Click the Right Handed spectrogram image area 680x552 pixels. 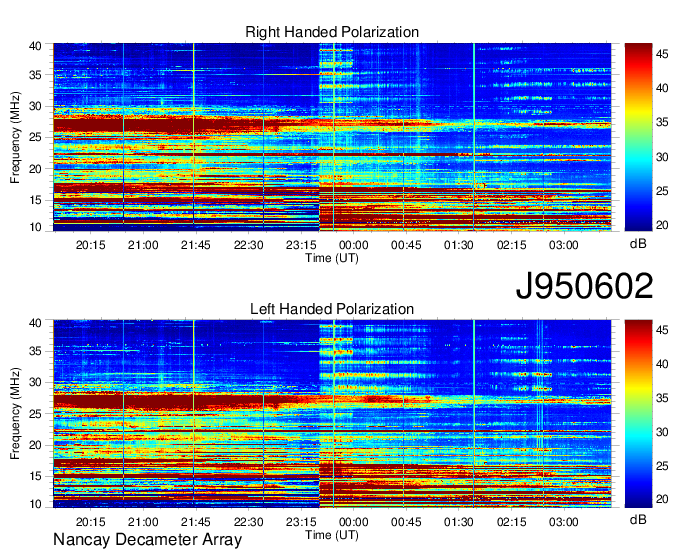click(332, 137)
